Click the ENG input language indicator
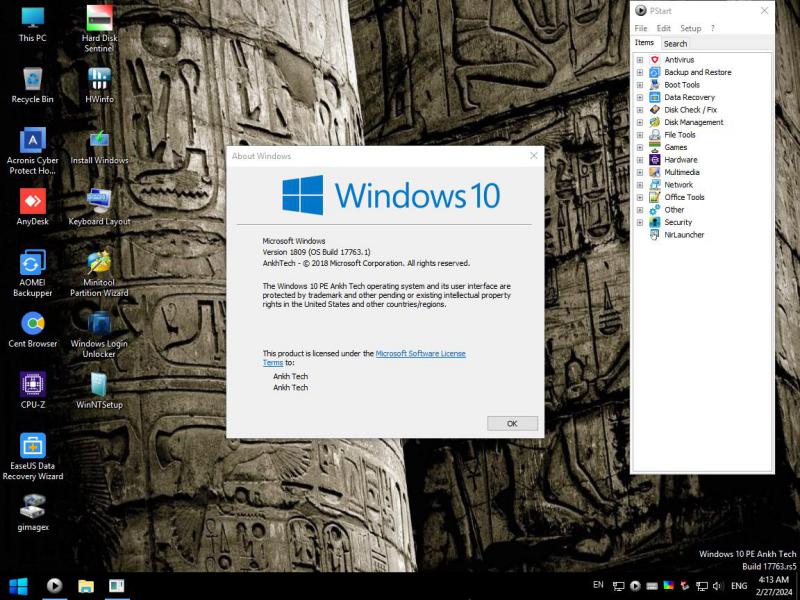The width and height of the screenshot is (800, 600). click(x=739, y=586)
